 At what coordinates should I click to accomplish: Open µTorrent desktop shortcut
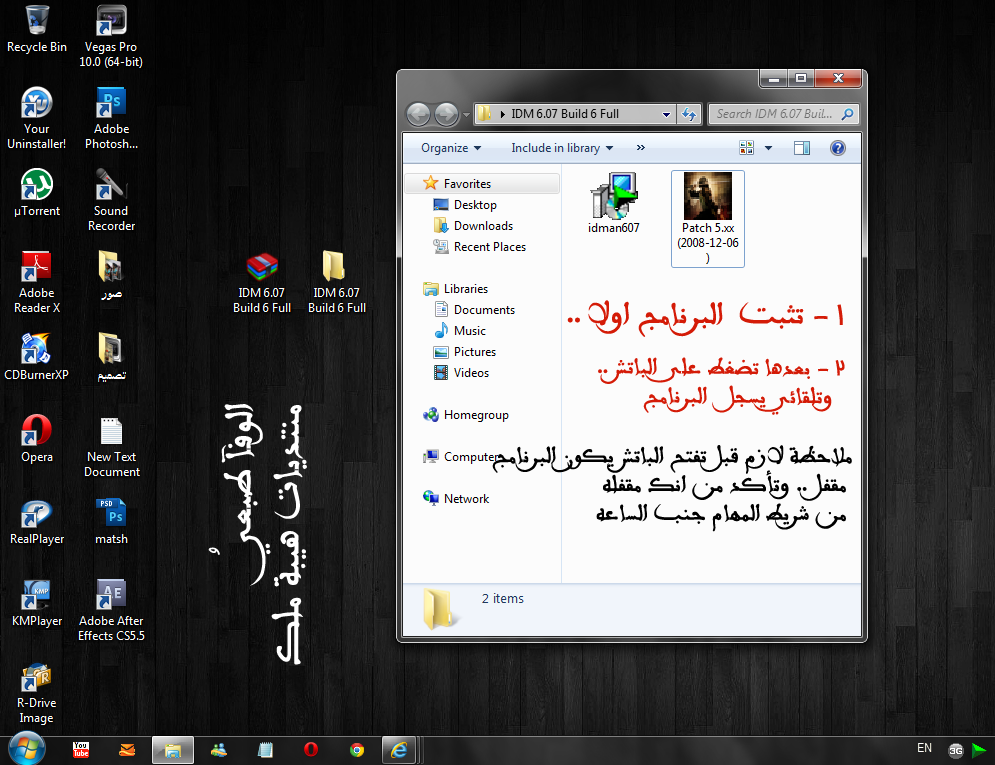[x=37, y=192]
